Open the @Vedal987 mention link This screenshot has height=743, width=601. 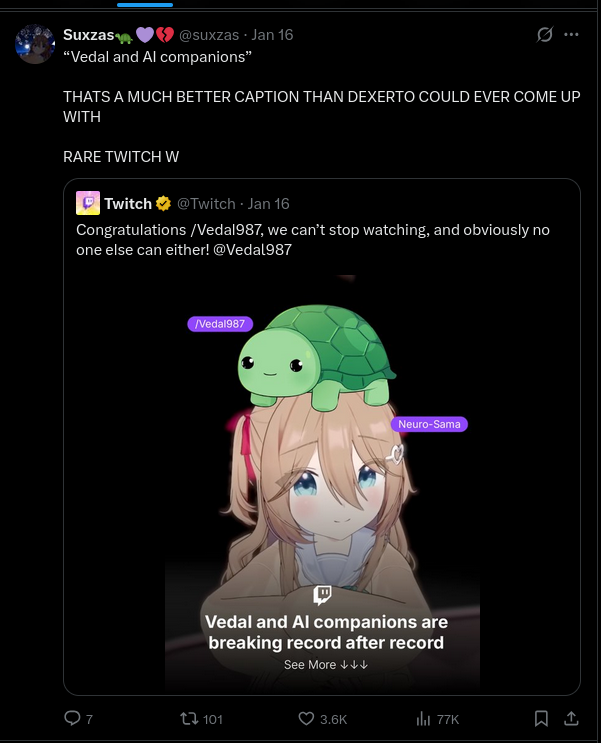click(252, 250)
